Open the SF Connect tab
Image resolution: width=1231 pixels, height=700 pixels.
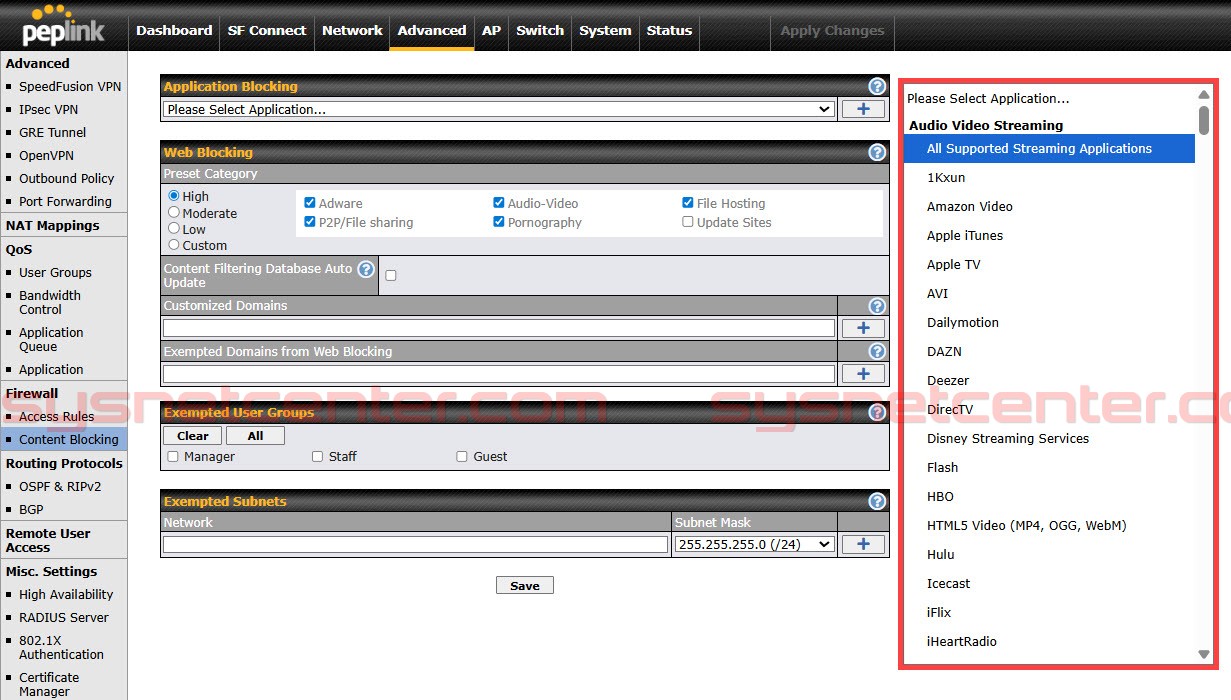pos(267,30)
